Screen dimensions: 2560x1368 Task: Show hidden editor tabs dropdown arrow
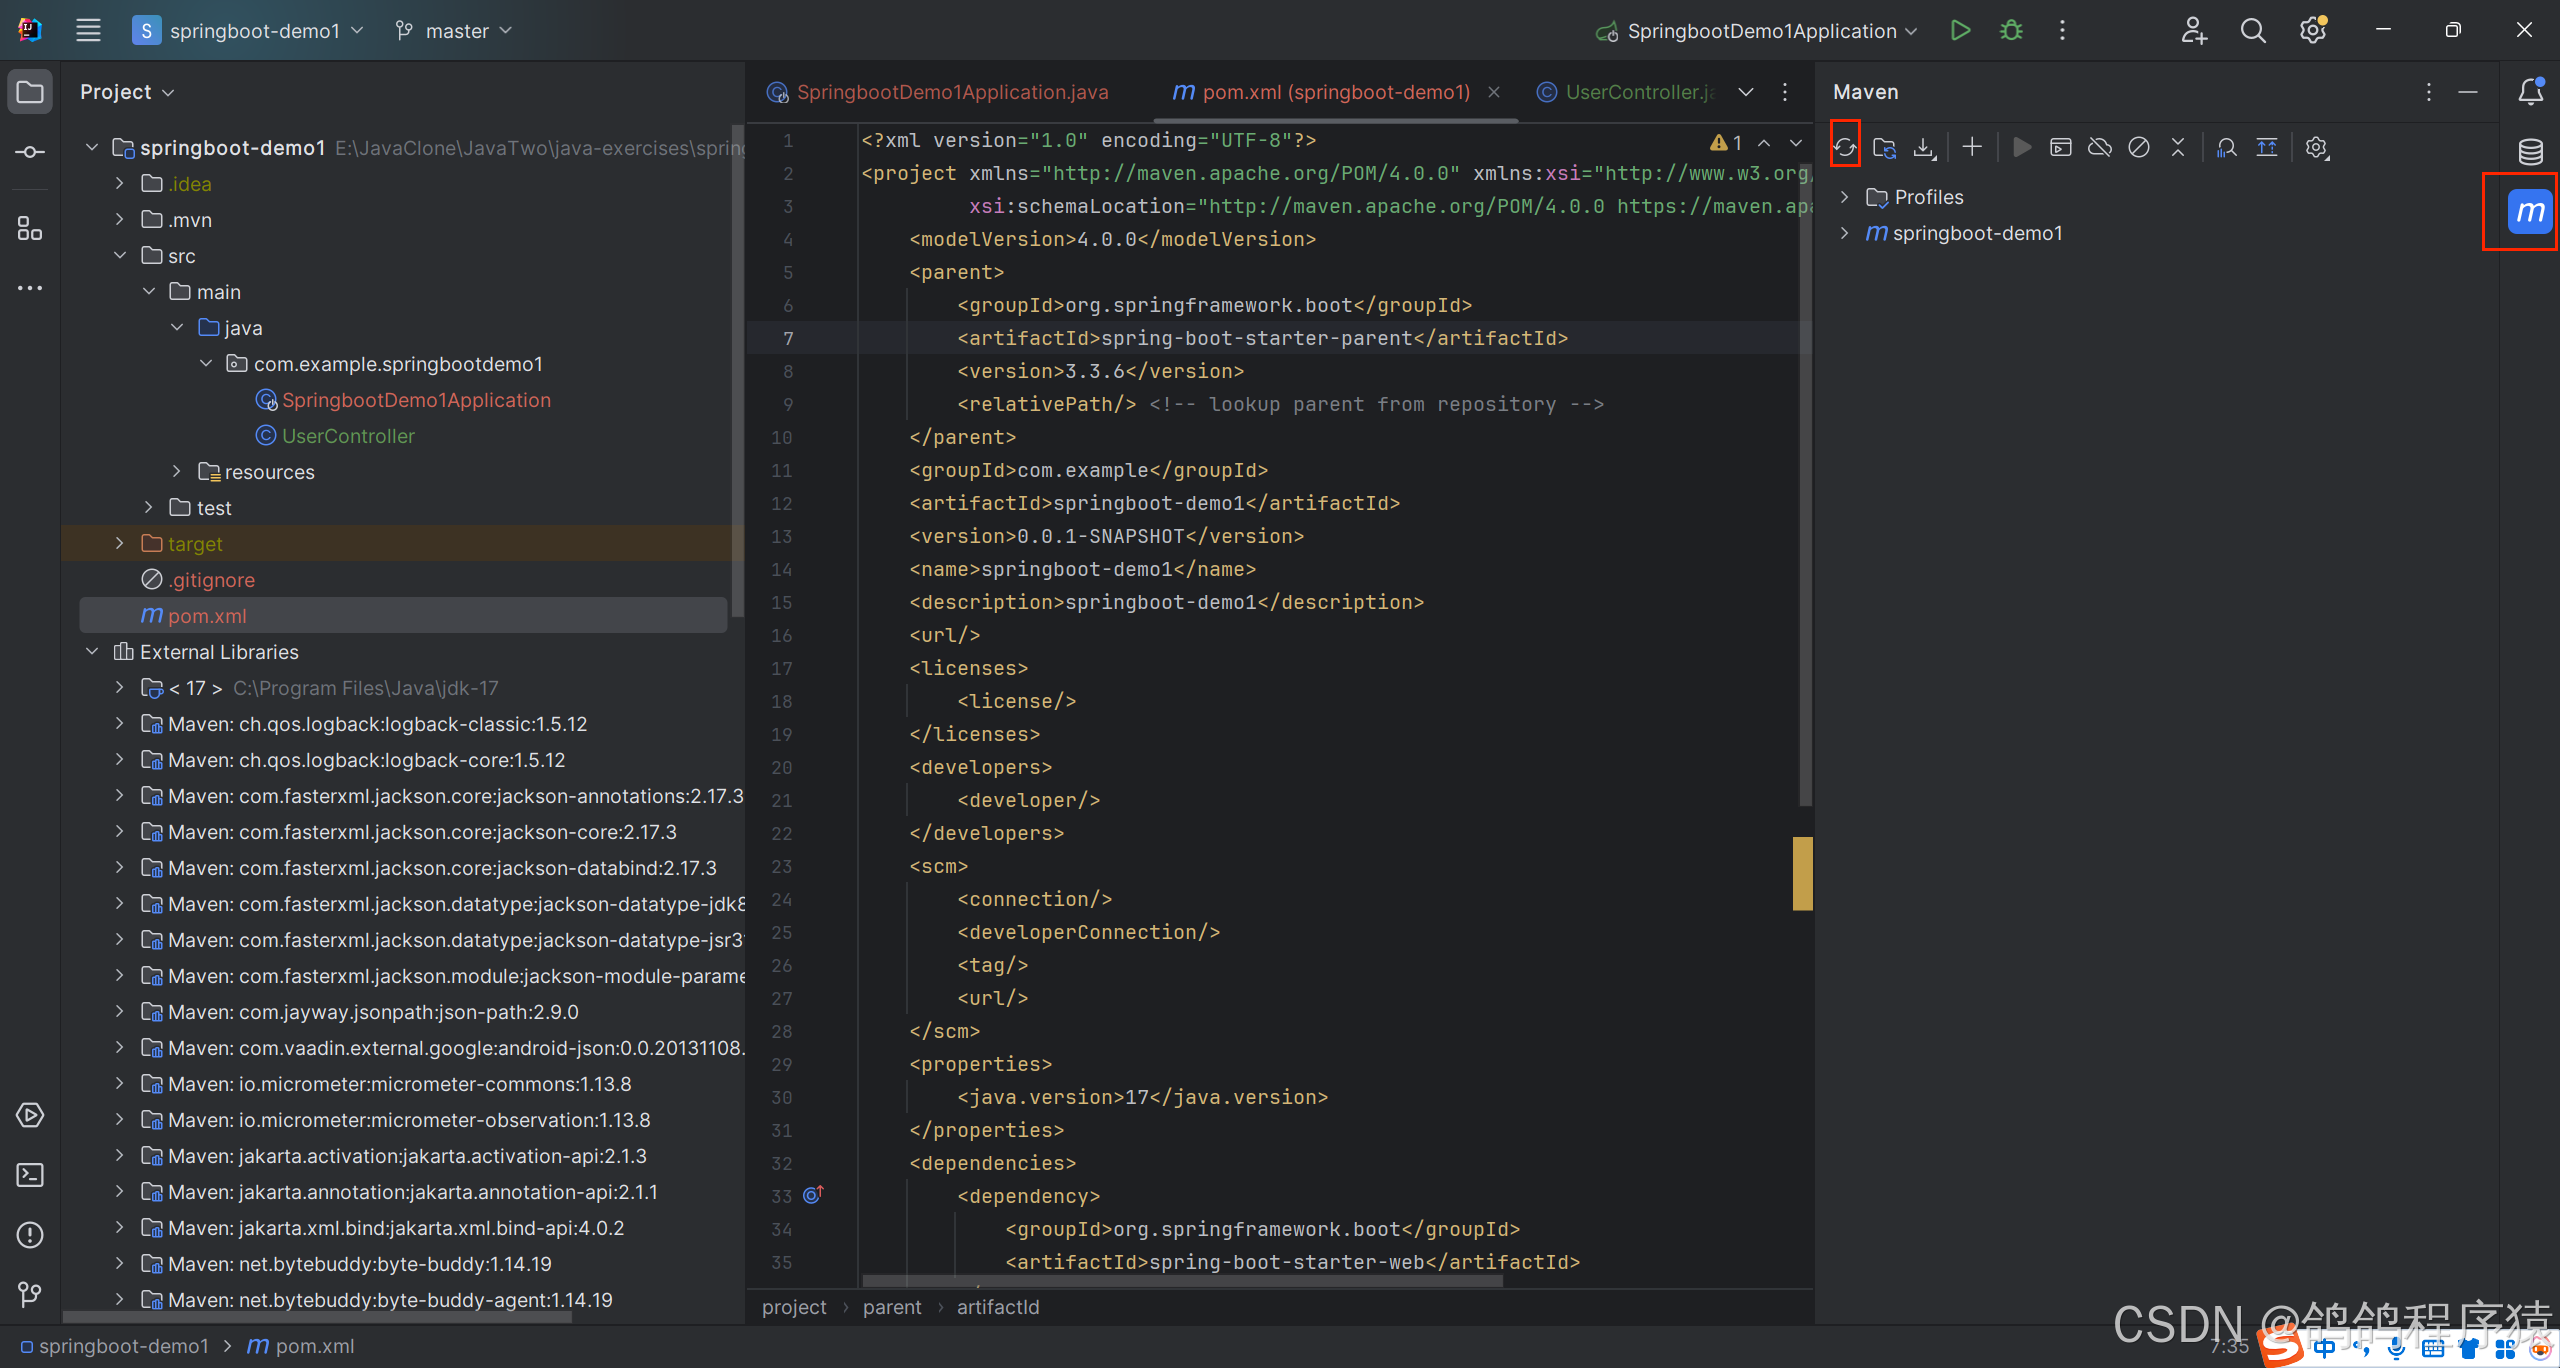1746,92
